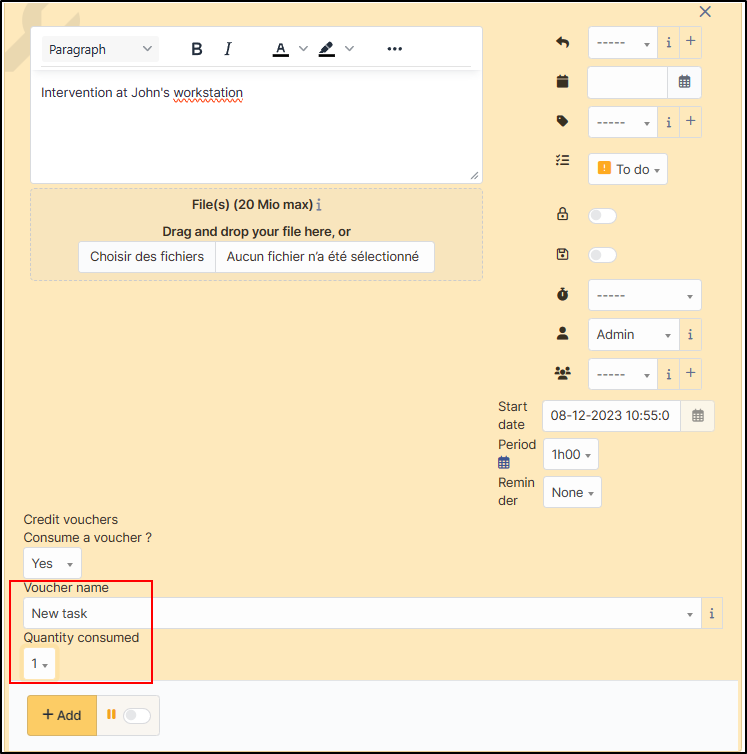Click Choisir des fichiers button

(x=147, y=257)
